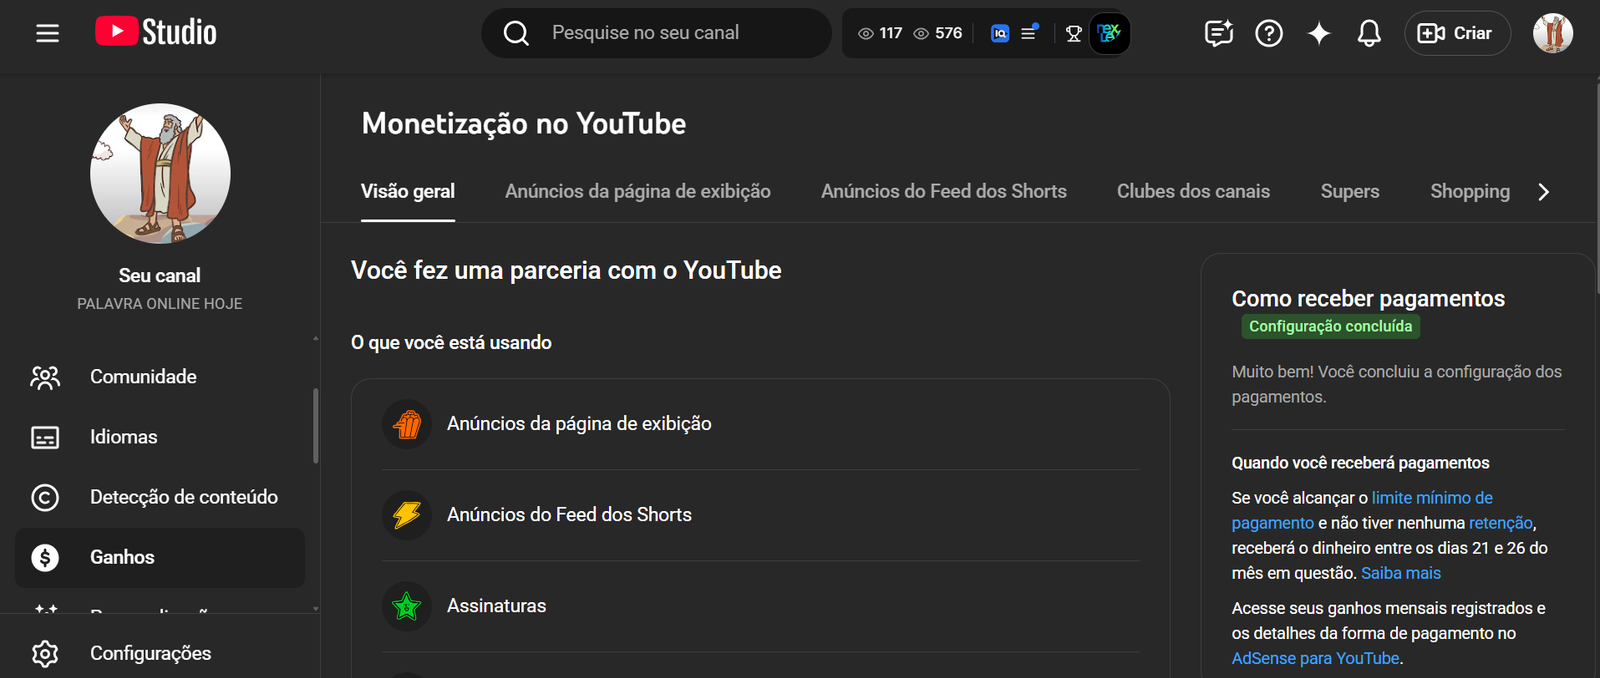Screen dimensions: 1600x678
Task: Open the Clubes dos canais tab
Action: (1193, 191)
